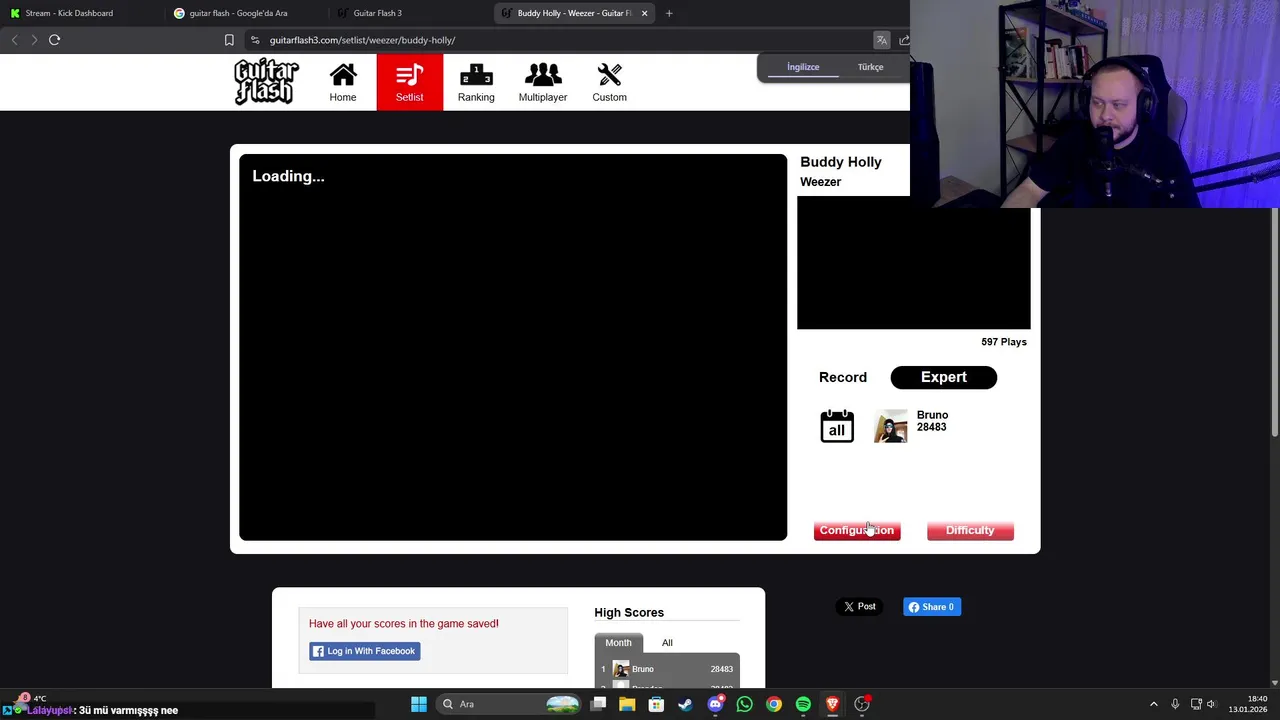
Task: Click the taskbar search box Ara
Action: pos(510,704)
